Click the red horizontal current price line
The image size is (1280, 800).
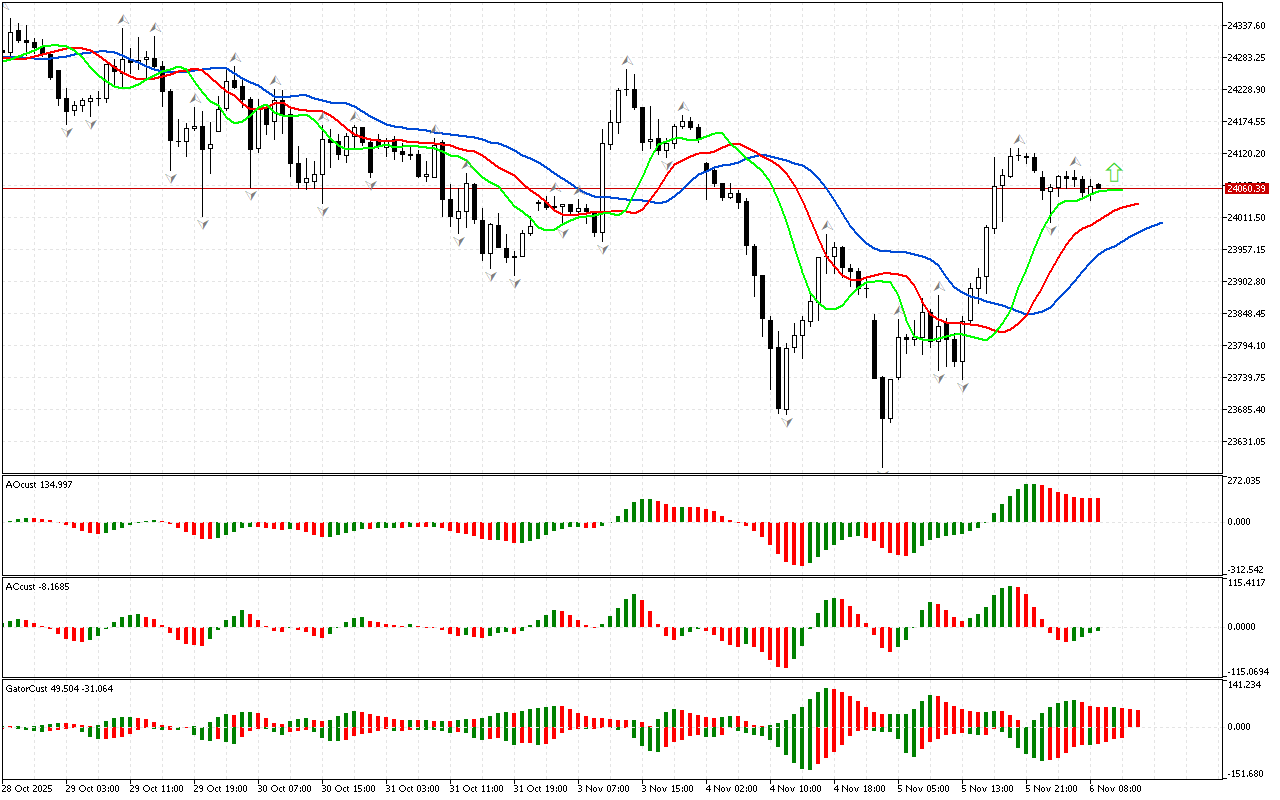point(400,188)
